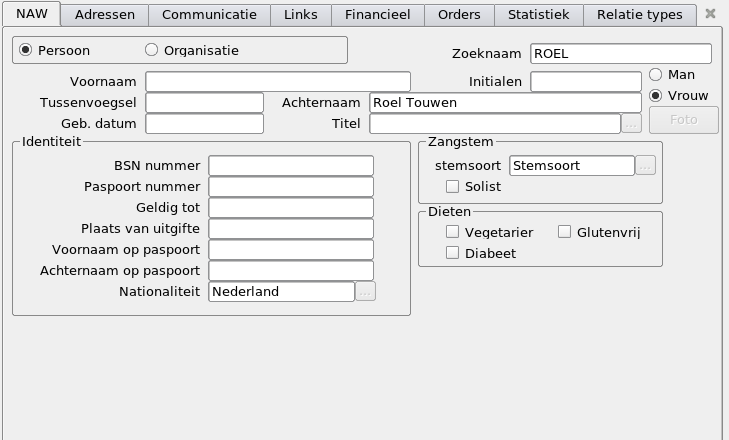Select the Organisatie radio button

pos(152,50)
